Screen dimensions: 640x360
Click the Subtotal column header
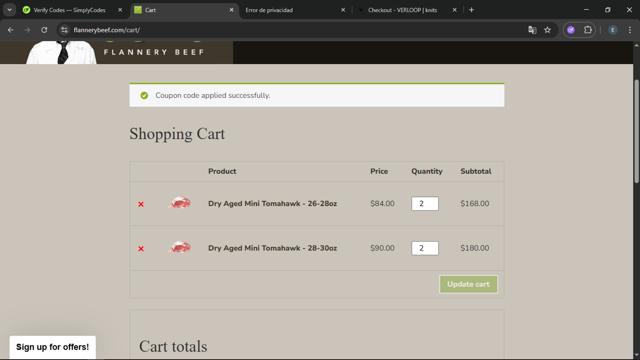[476, 171]
